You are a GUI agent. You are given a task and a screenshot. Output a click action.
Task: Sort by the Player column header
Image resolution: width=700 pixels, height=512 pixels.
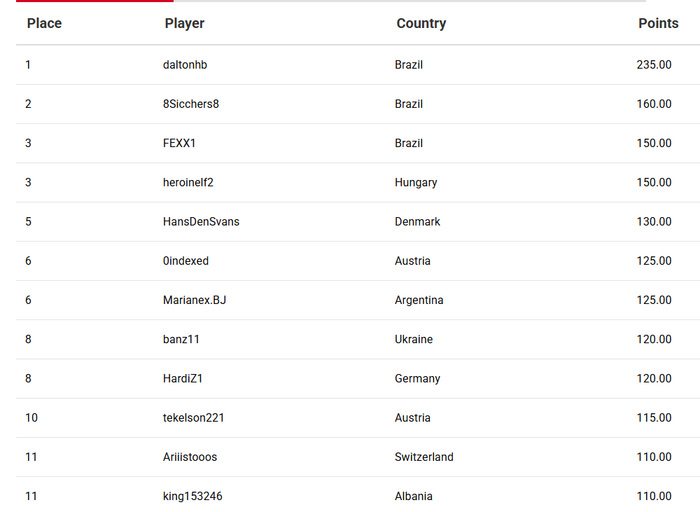coord(184,23)
